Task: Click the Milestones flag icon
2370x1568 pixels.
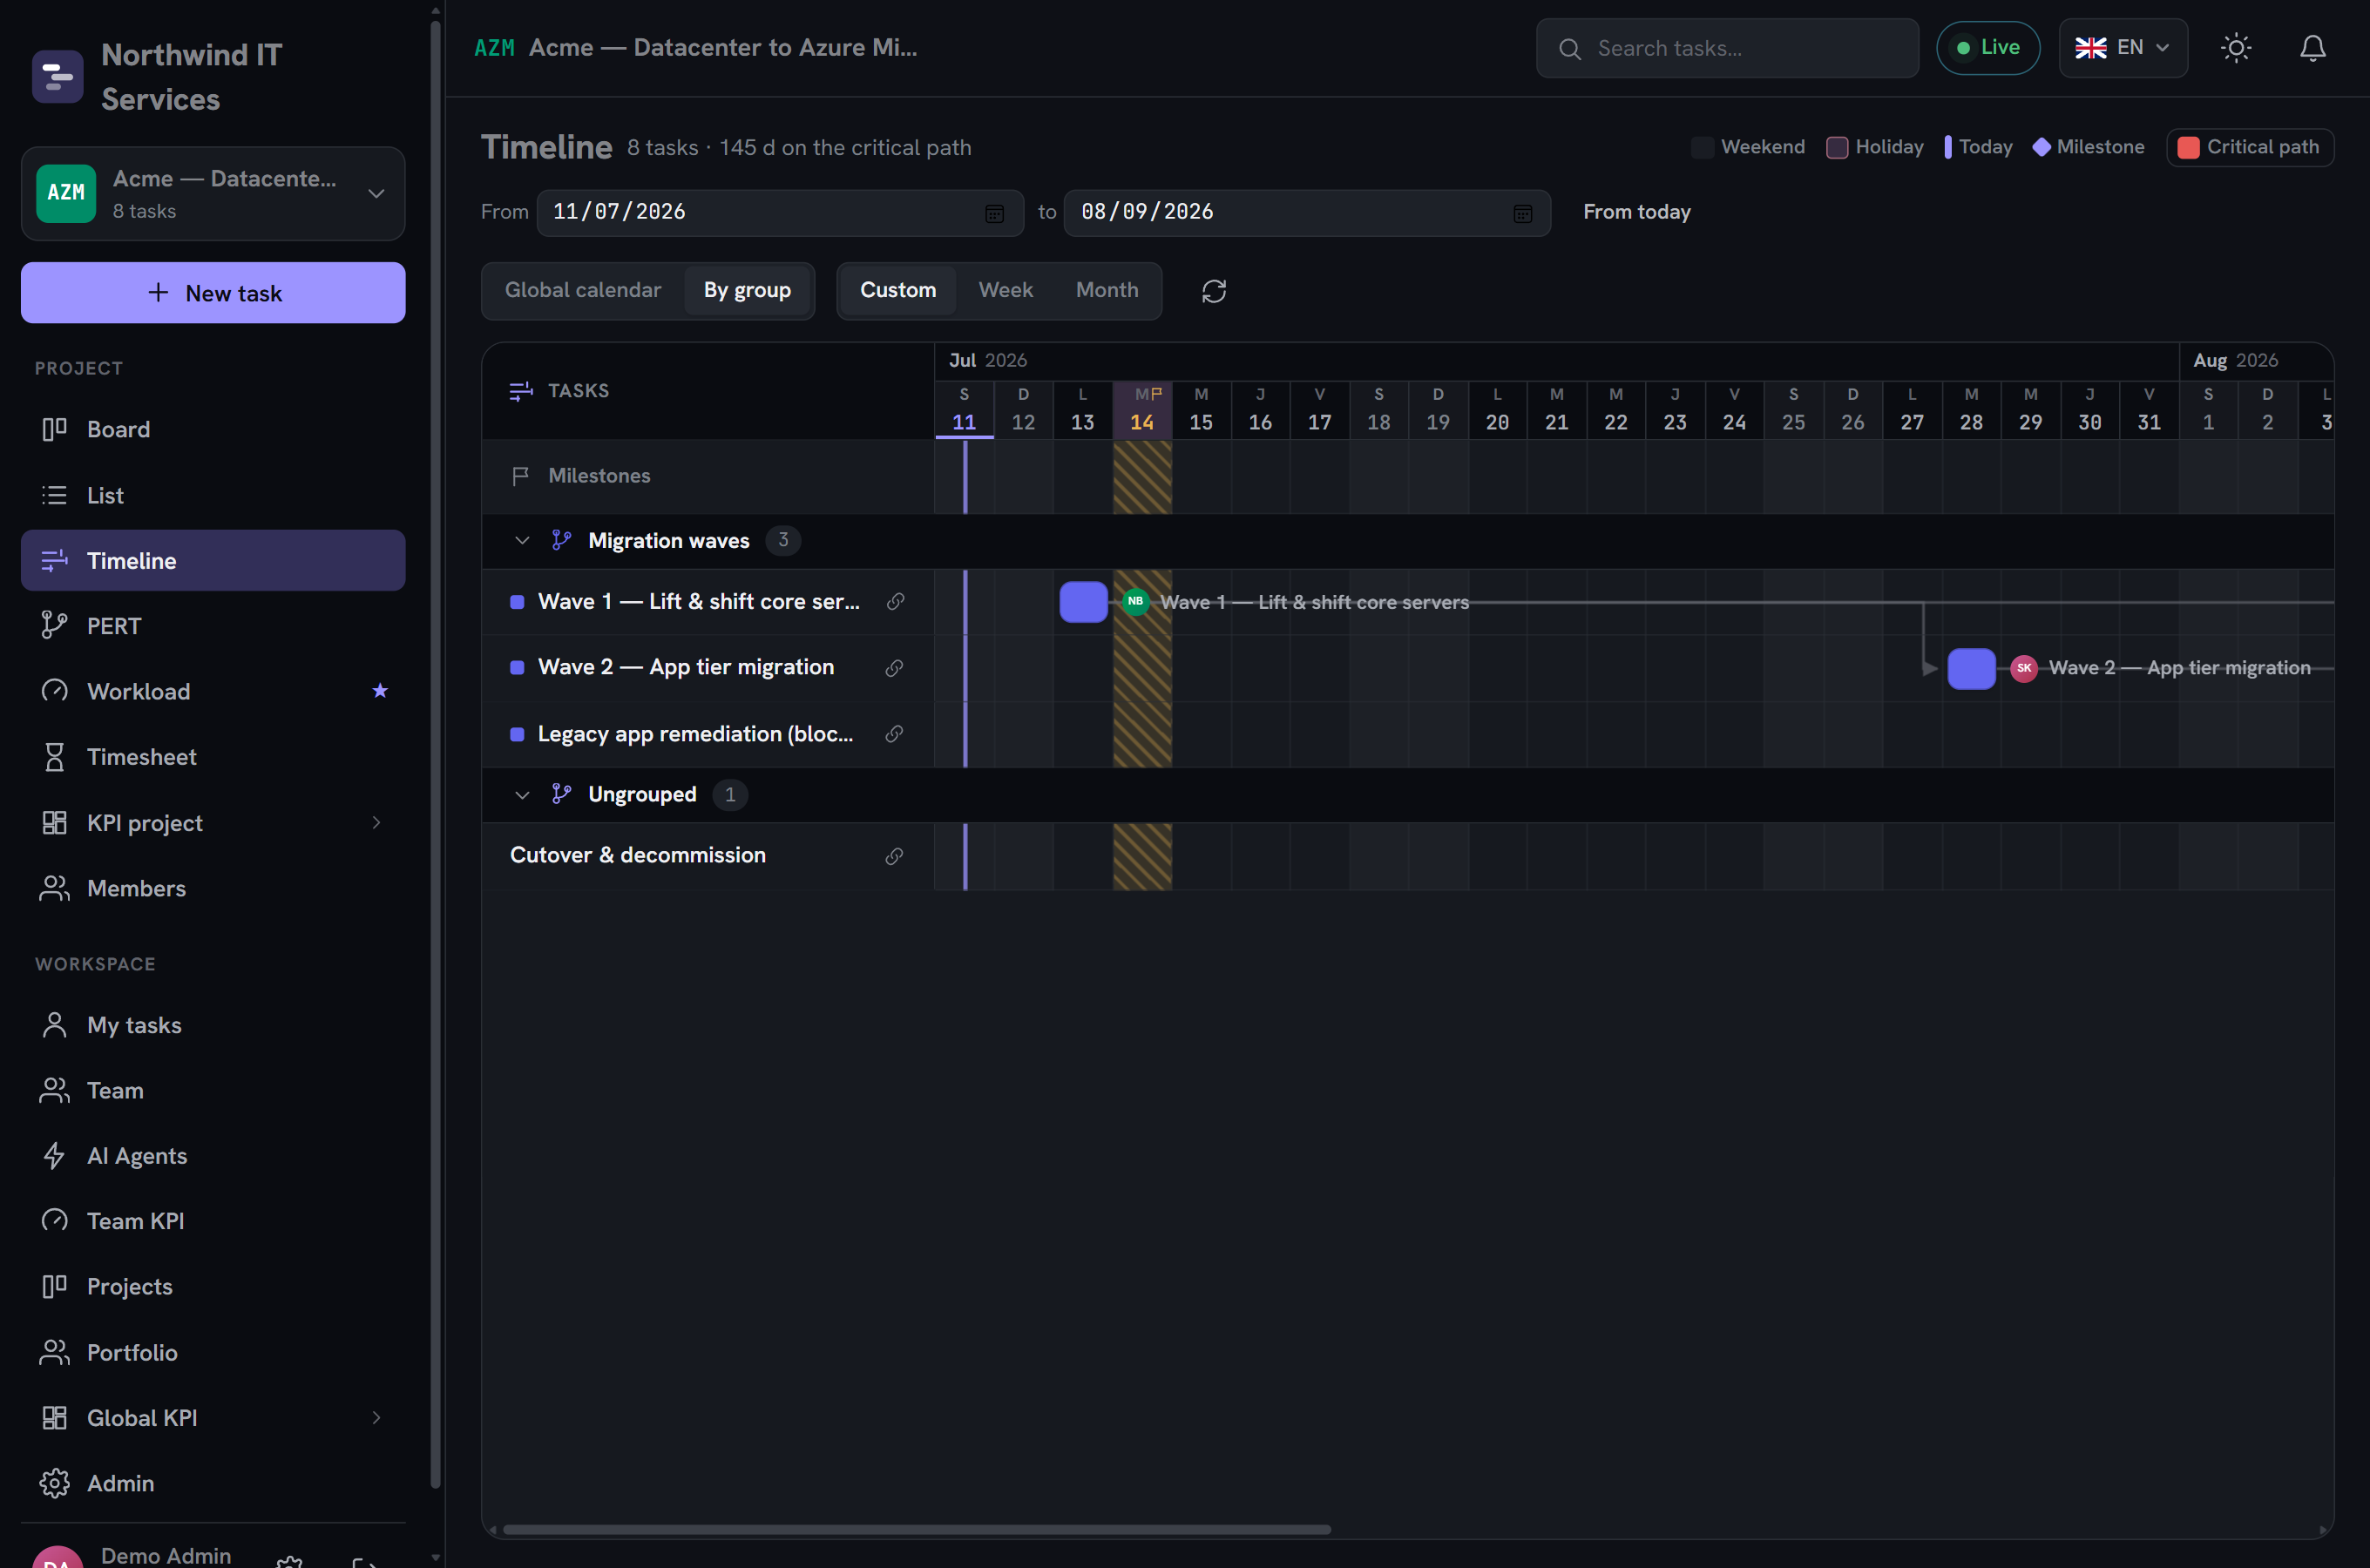Action: pyautogui.click(x=520, y=476)
